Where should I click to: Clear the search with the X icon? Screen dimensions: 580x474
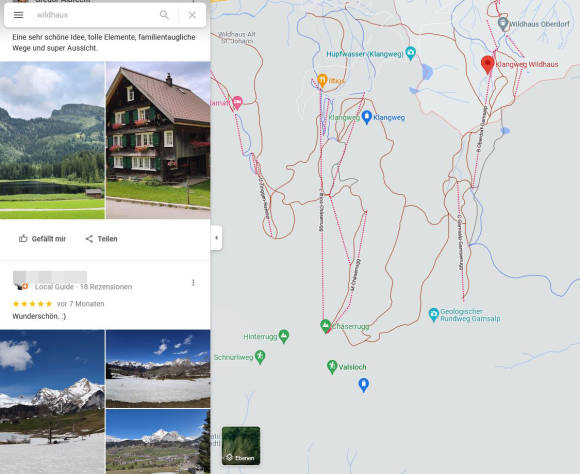[x=192, y=15]
